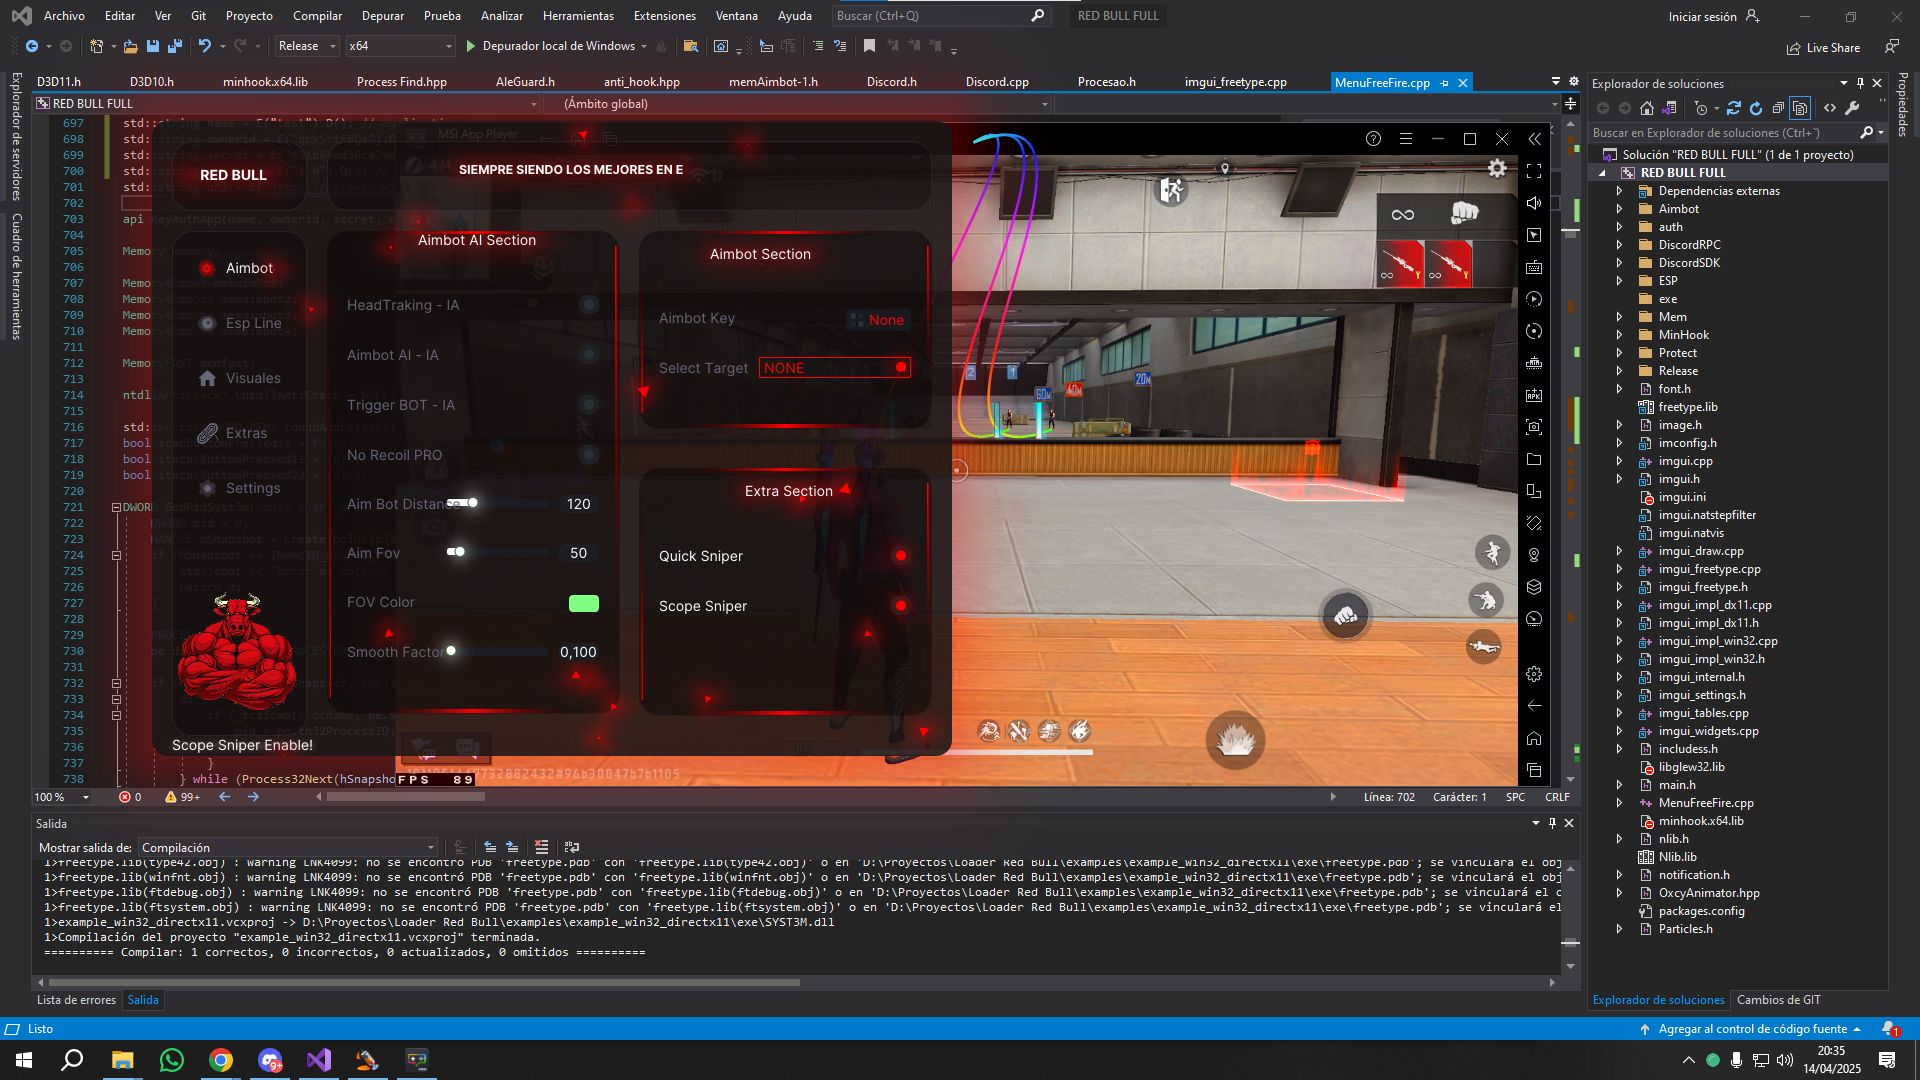Viewport: 1920px width, 1080px height.
Task: Open the 100 % zoom level dropdown
Action: 62,797
